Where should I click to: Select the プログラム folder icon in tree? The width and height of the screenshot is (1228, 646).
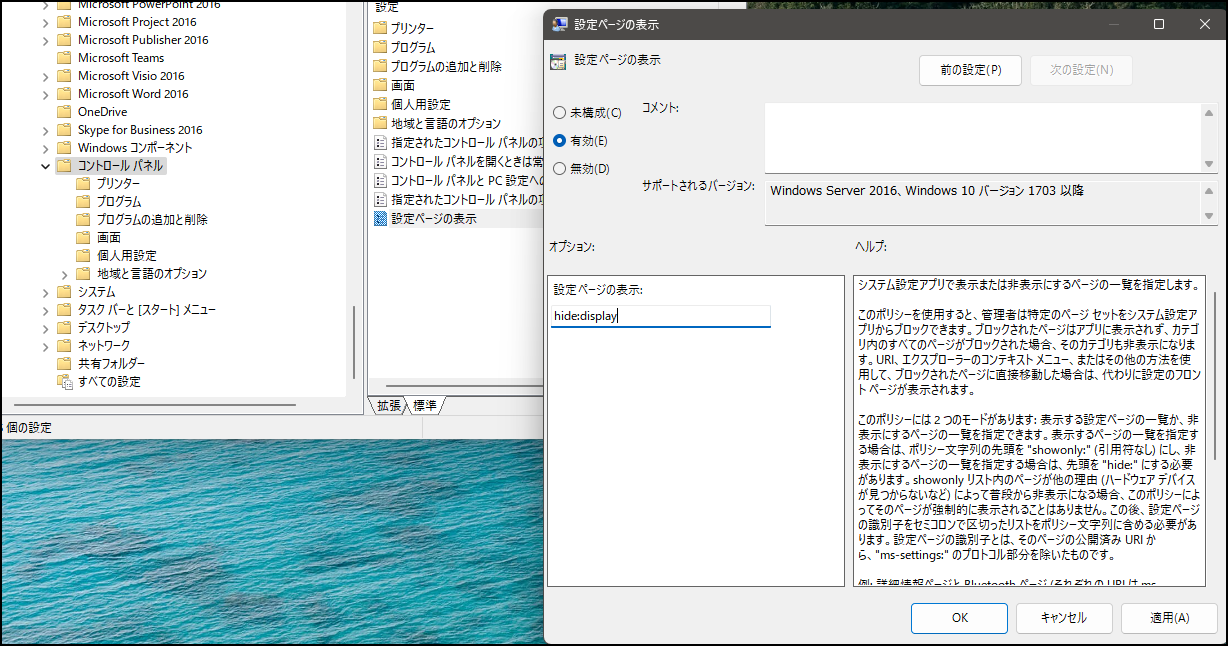(83, 201)
